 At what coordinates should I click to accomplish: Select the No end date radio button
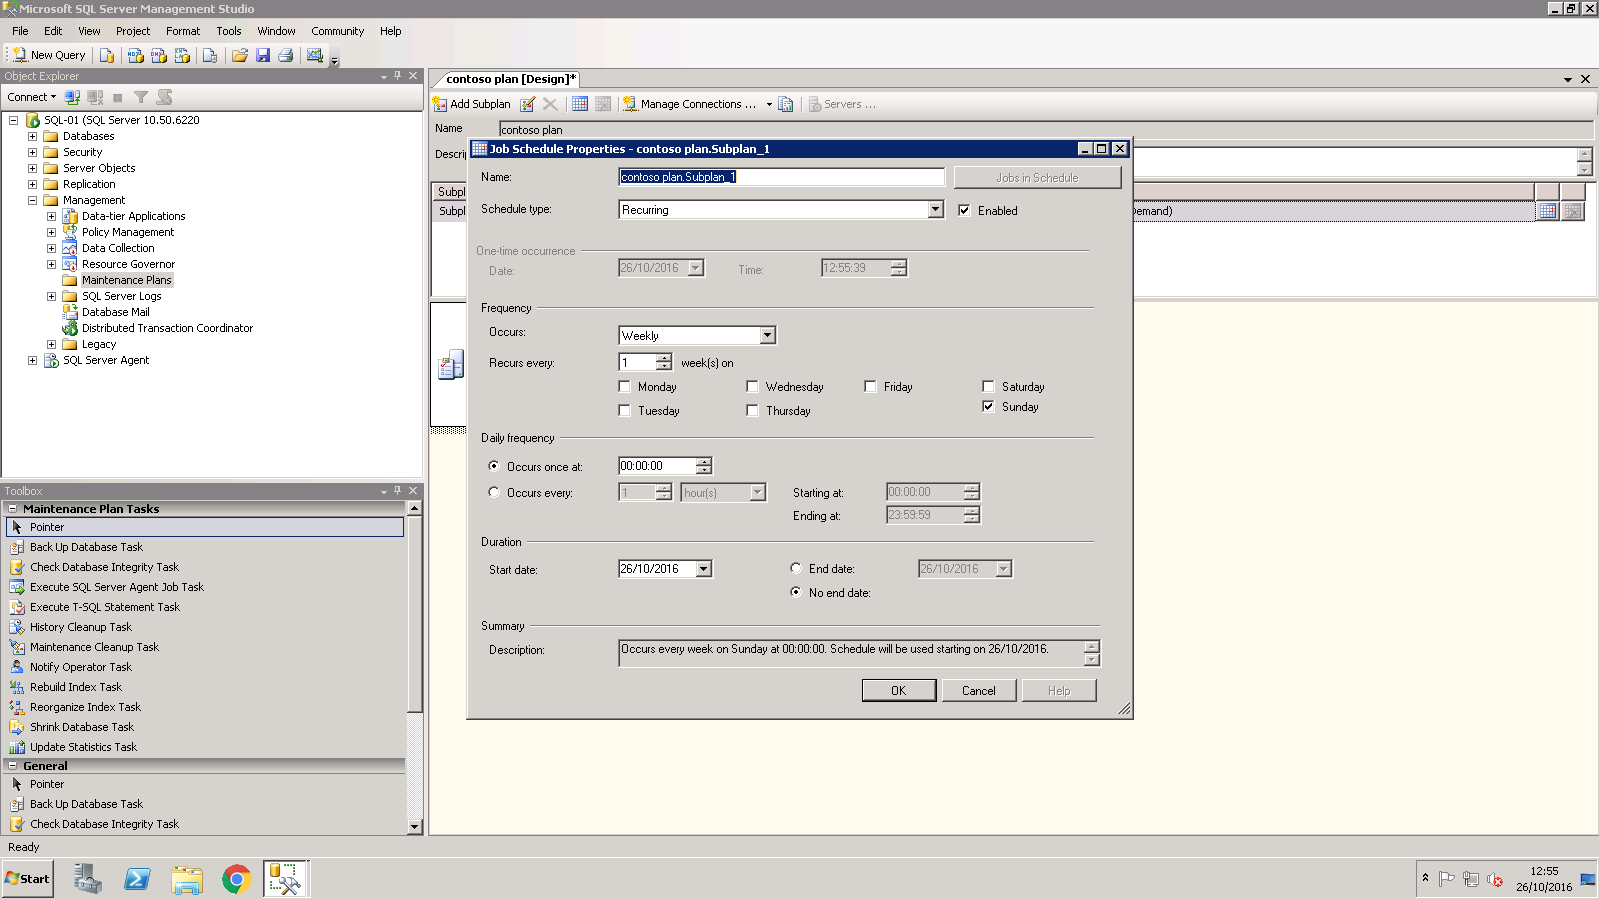[795, 592]
